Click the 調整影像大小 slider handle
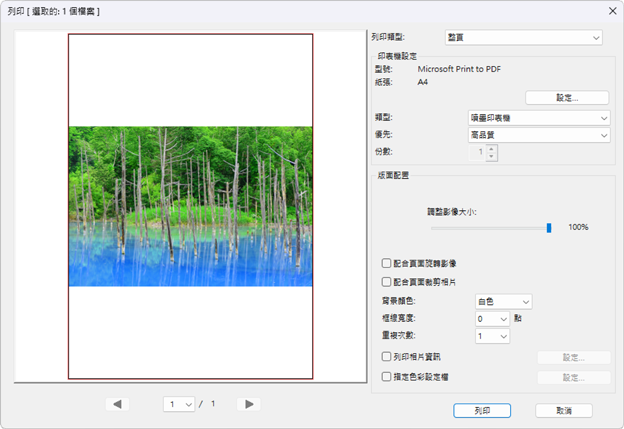This screenshot has height=429, width=624. 549,228
